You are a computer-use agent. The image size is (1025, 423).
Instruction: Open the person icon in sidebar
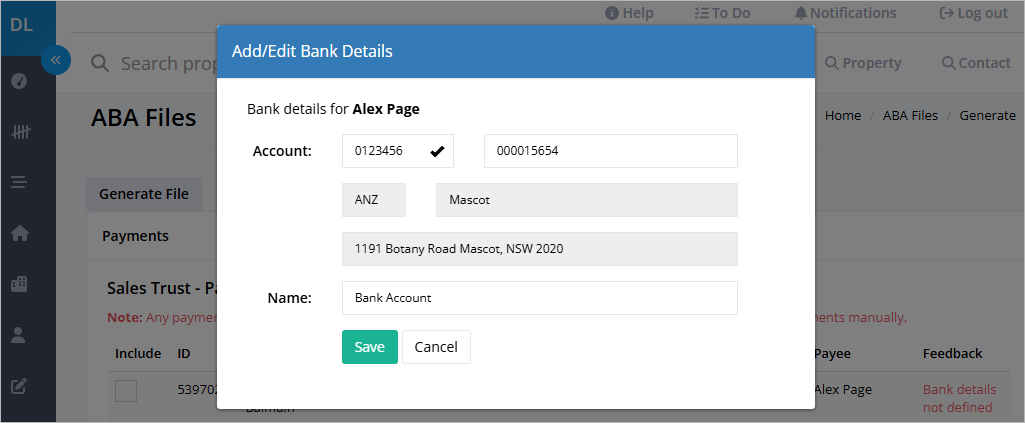[x=19, y=335]
